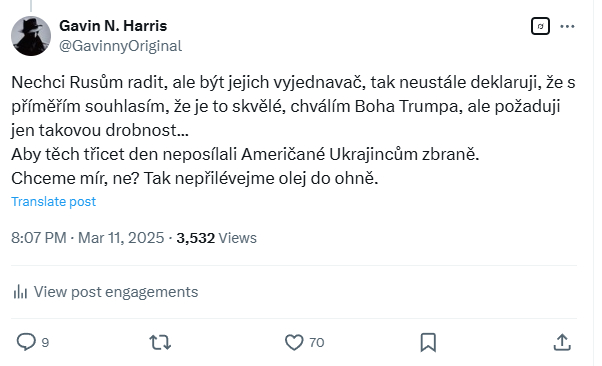Click the 70 likes count number
Screen dimensions: 602x366
click(x=317, y=342)
